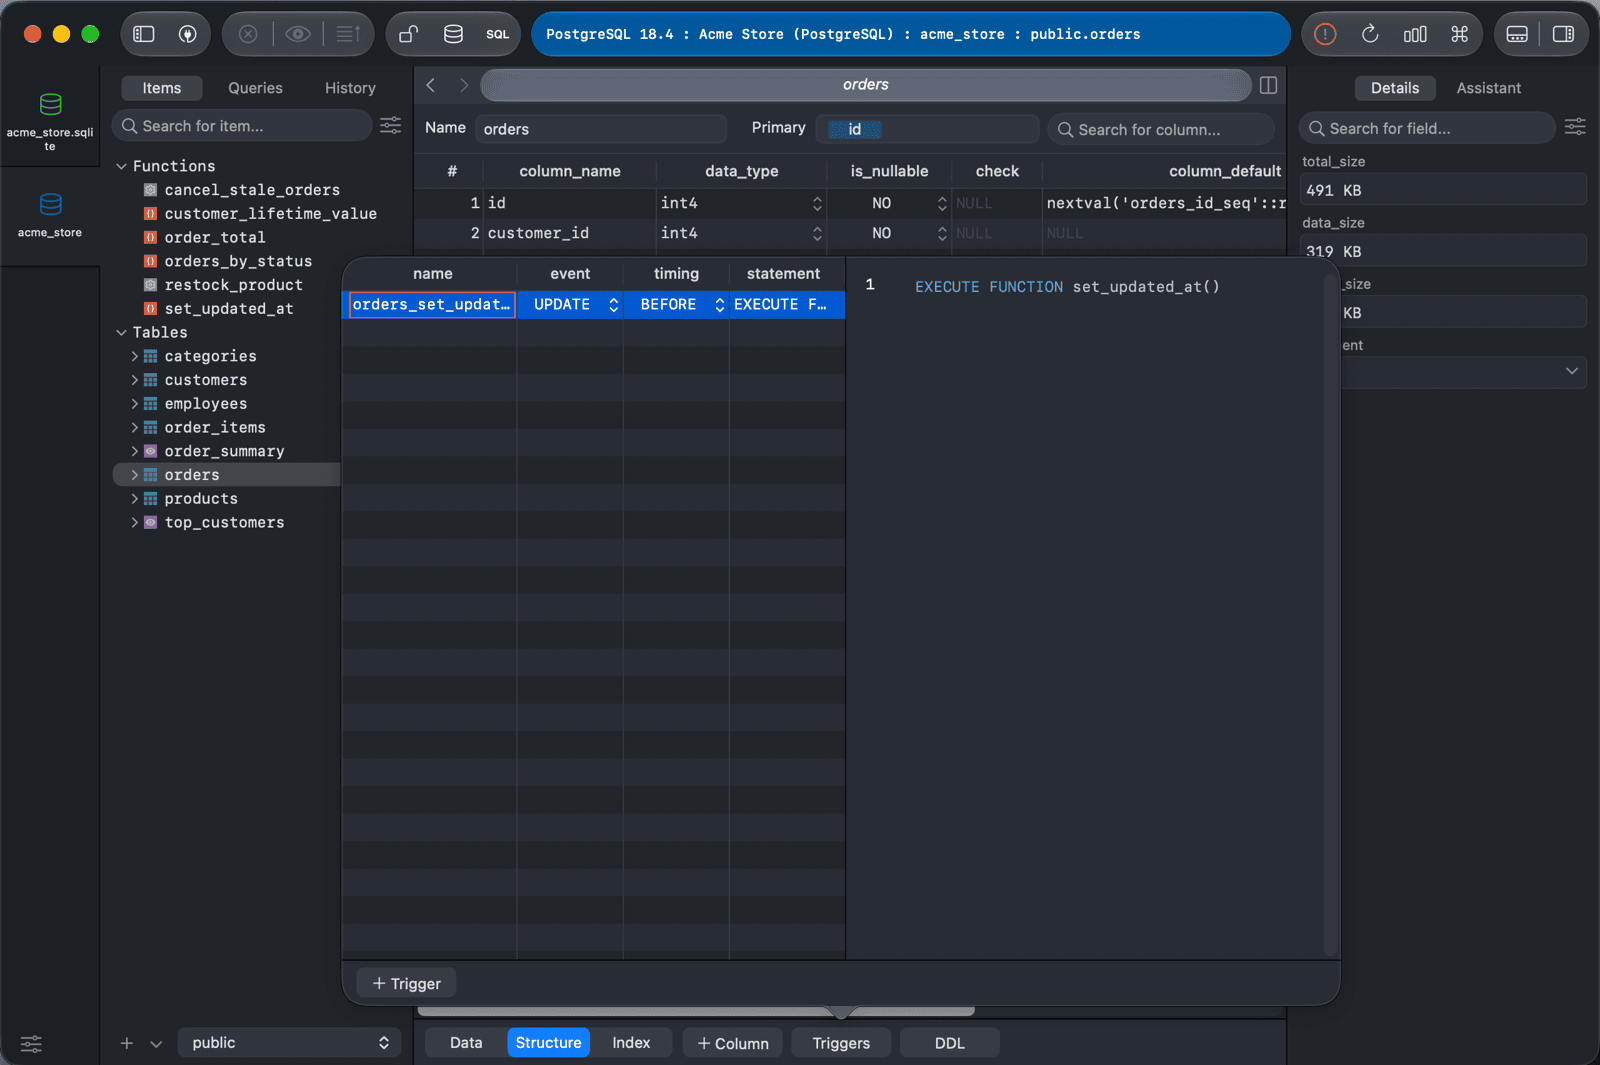Click the Triggers button
The width and height of the screenshot is (1600, 1065).
(x=841, y=1043)
